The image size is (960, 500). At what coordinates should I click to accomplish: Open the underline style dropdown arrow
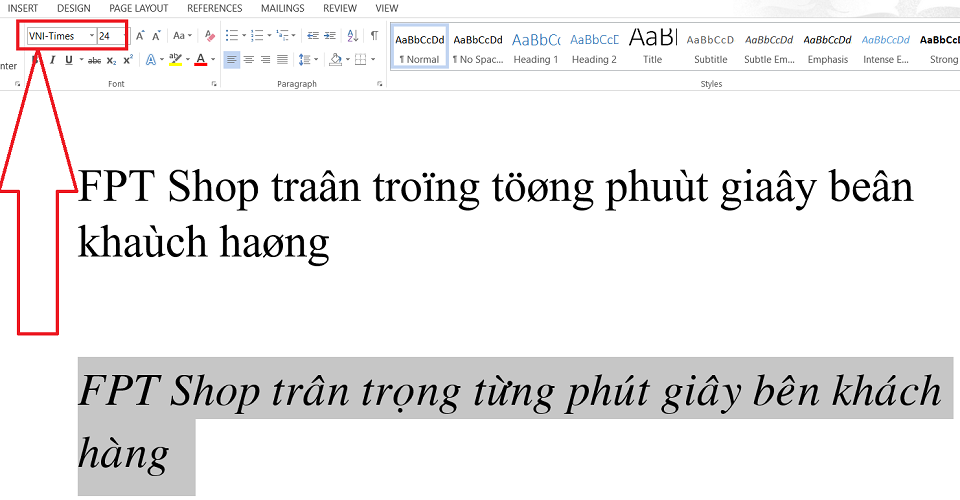81,60
